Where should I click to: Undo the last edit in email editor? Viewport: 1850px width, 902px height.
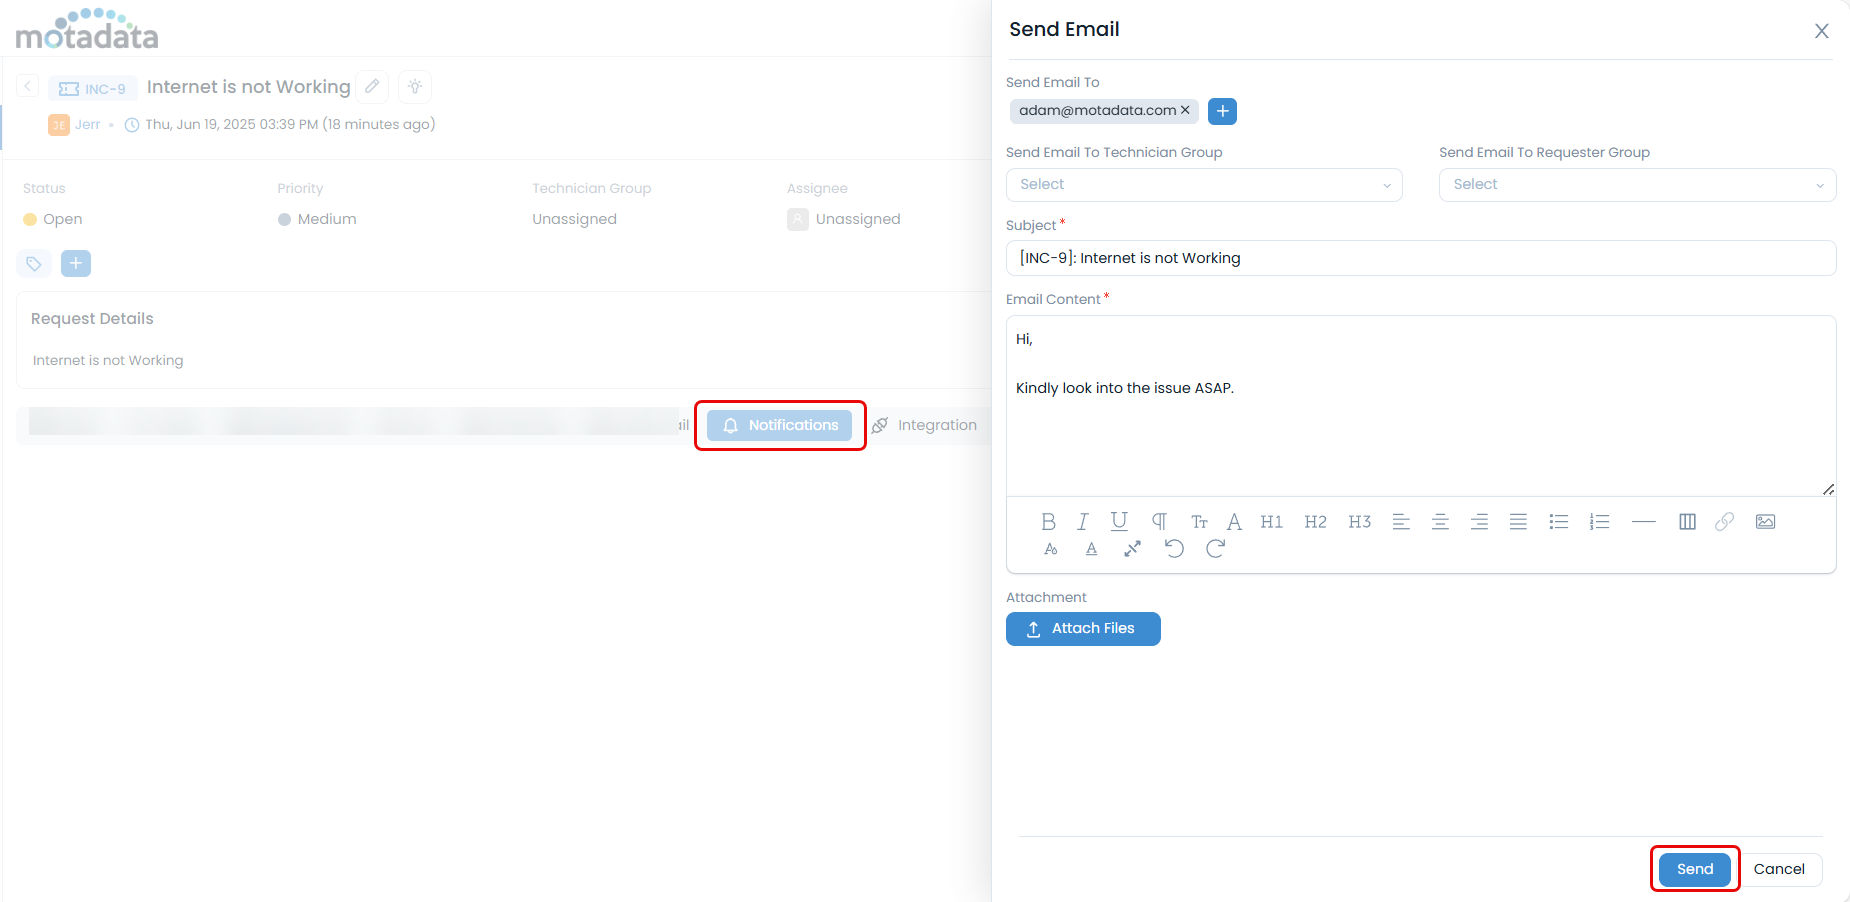click(1174, 548)
